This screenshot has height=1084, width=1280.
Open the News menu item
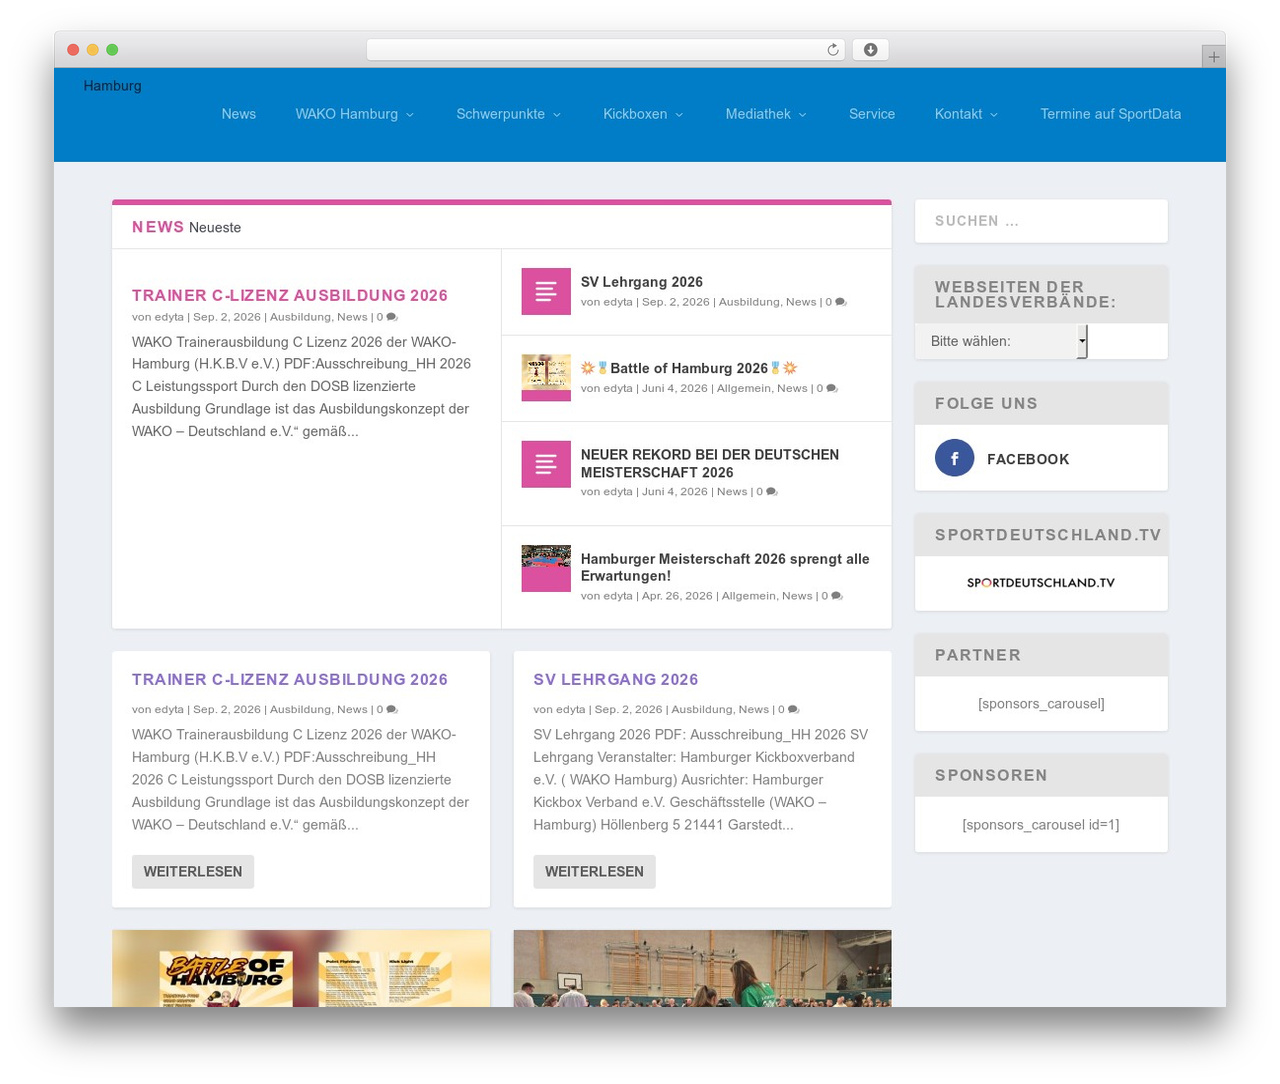point(239,114)
